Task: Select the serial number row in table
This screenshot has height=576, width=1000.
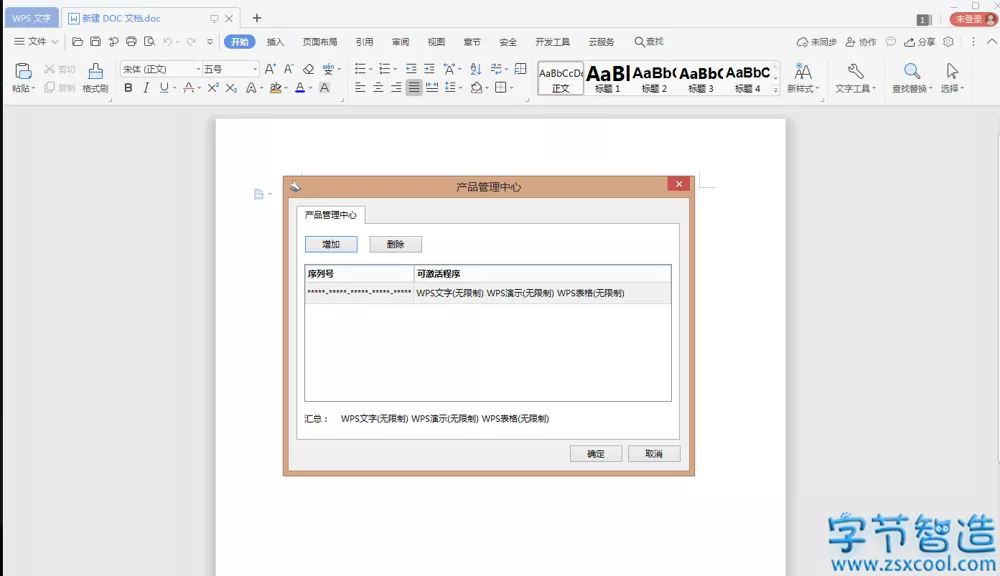Action: [488, 293]
